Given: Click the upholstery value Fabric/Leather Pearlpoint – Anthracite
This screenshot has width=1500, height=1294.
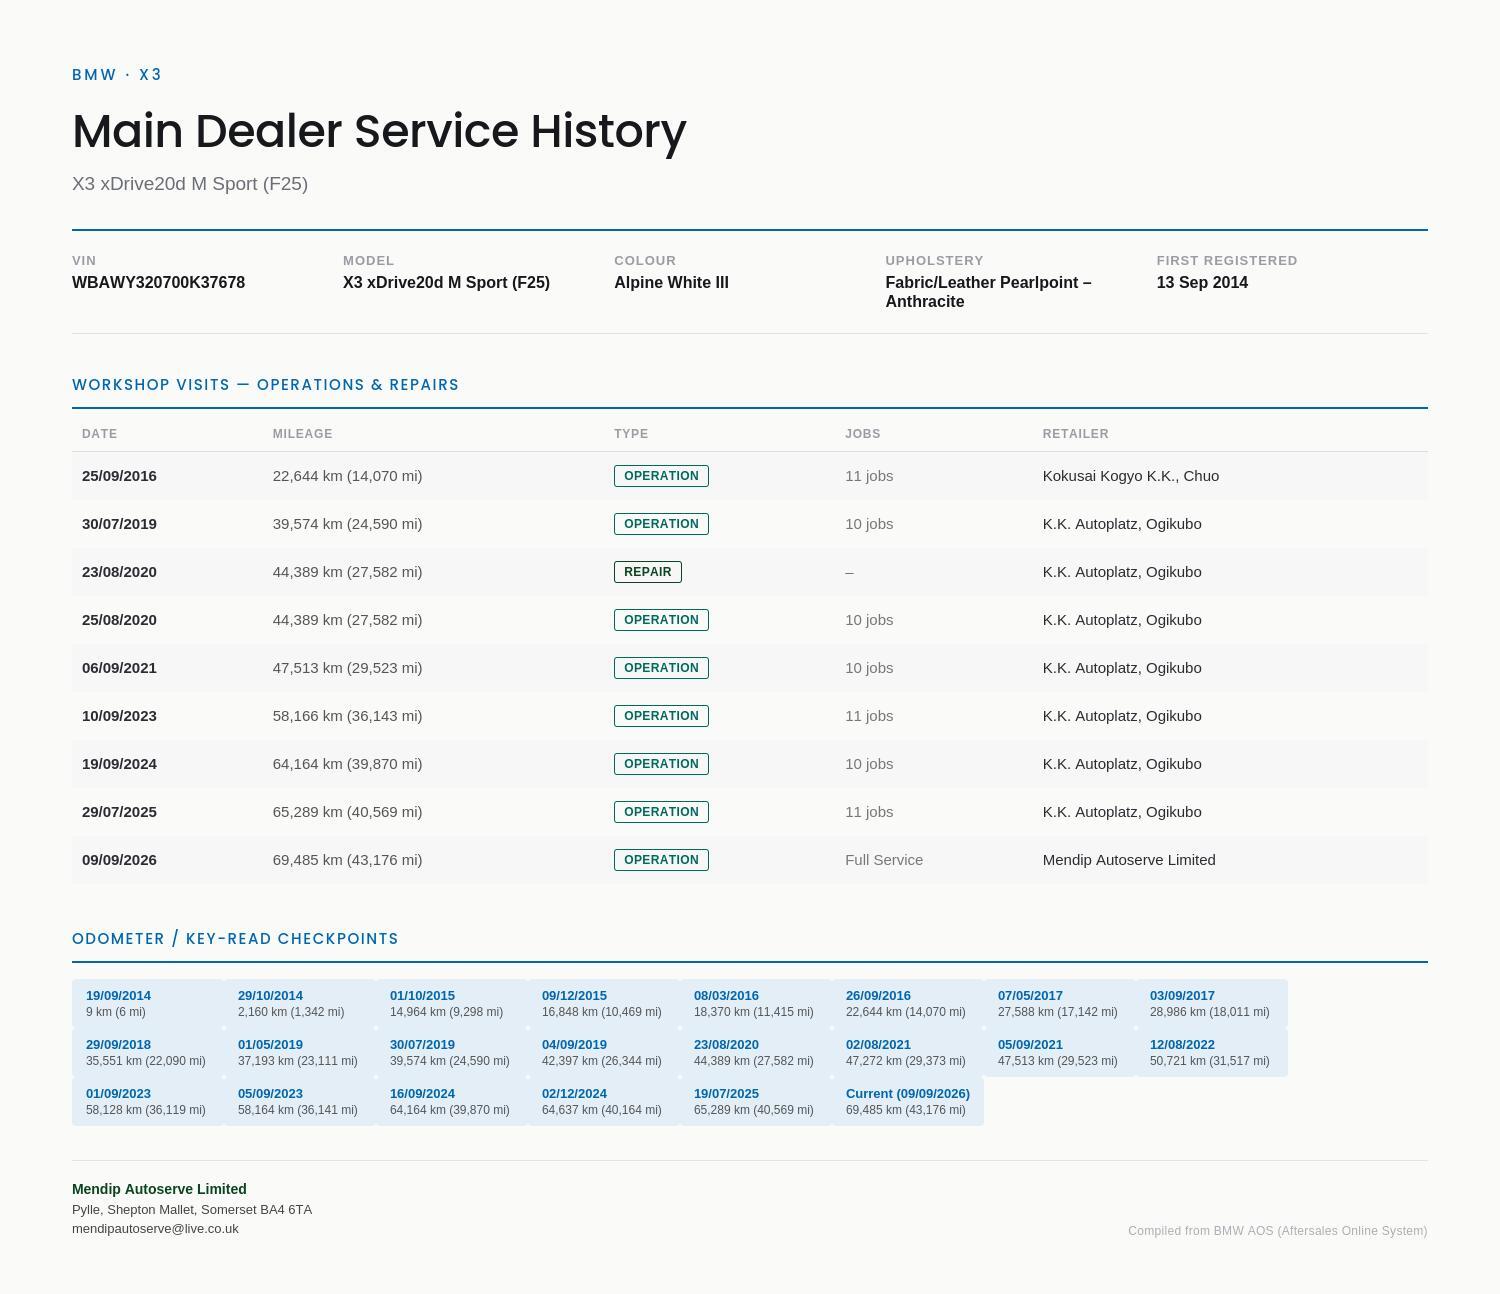Looking at the screenshot, I should [x=988, y=292].
